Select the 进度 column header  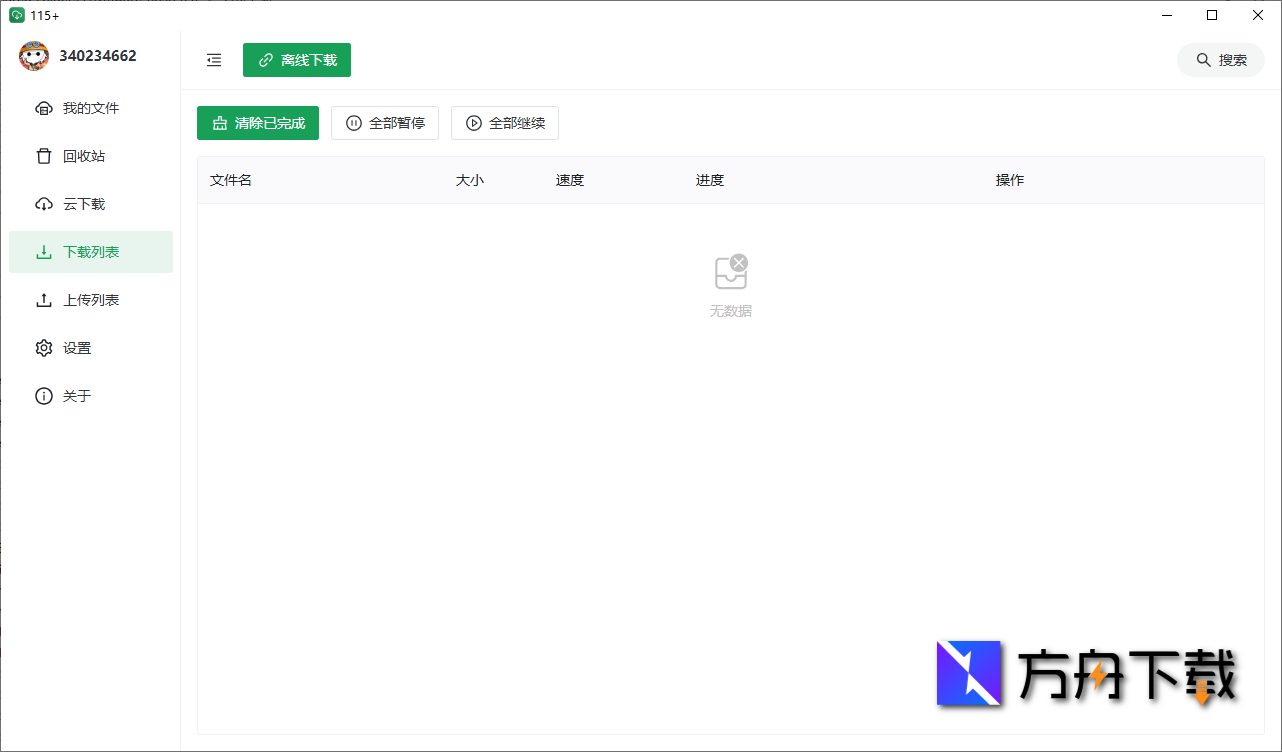[x=710, y=180]
